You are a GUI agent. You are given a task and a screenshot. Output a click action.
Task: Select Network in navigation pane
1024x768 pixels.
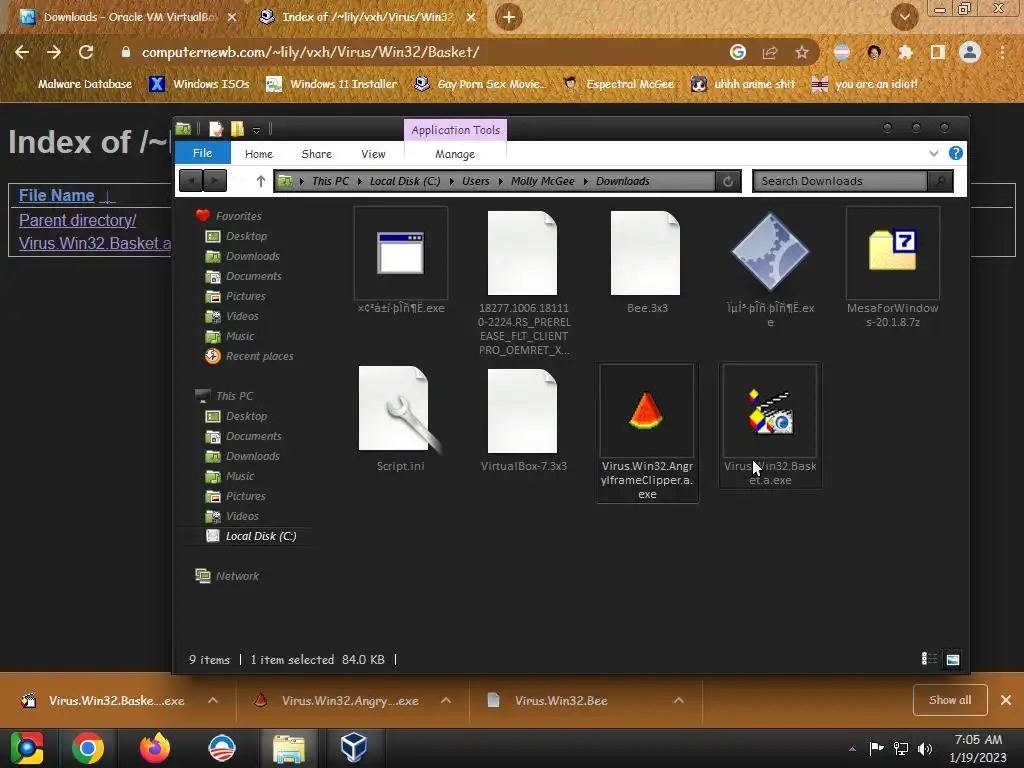pos(227,576)
